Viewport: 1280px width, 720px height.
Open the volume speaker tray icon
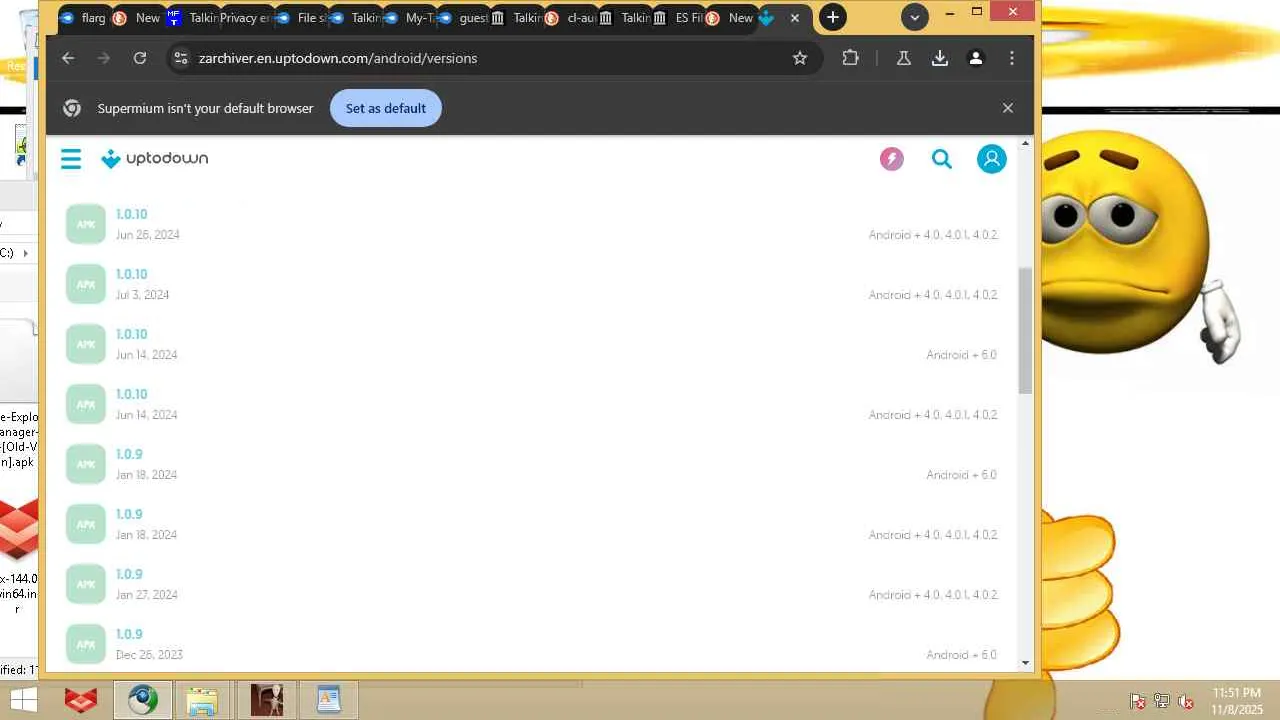(x=1186, y=701)
